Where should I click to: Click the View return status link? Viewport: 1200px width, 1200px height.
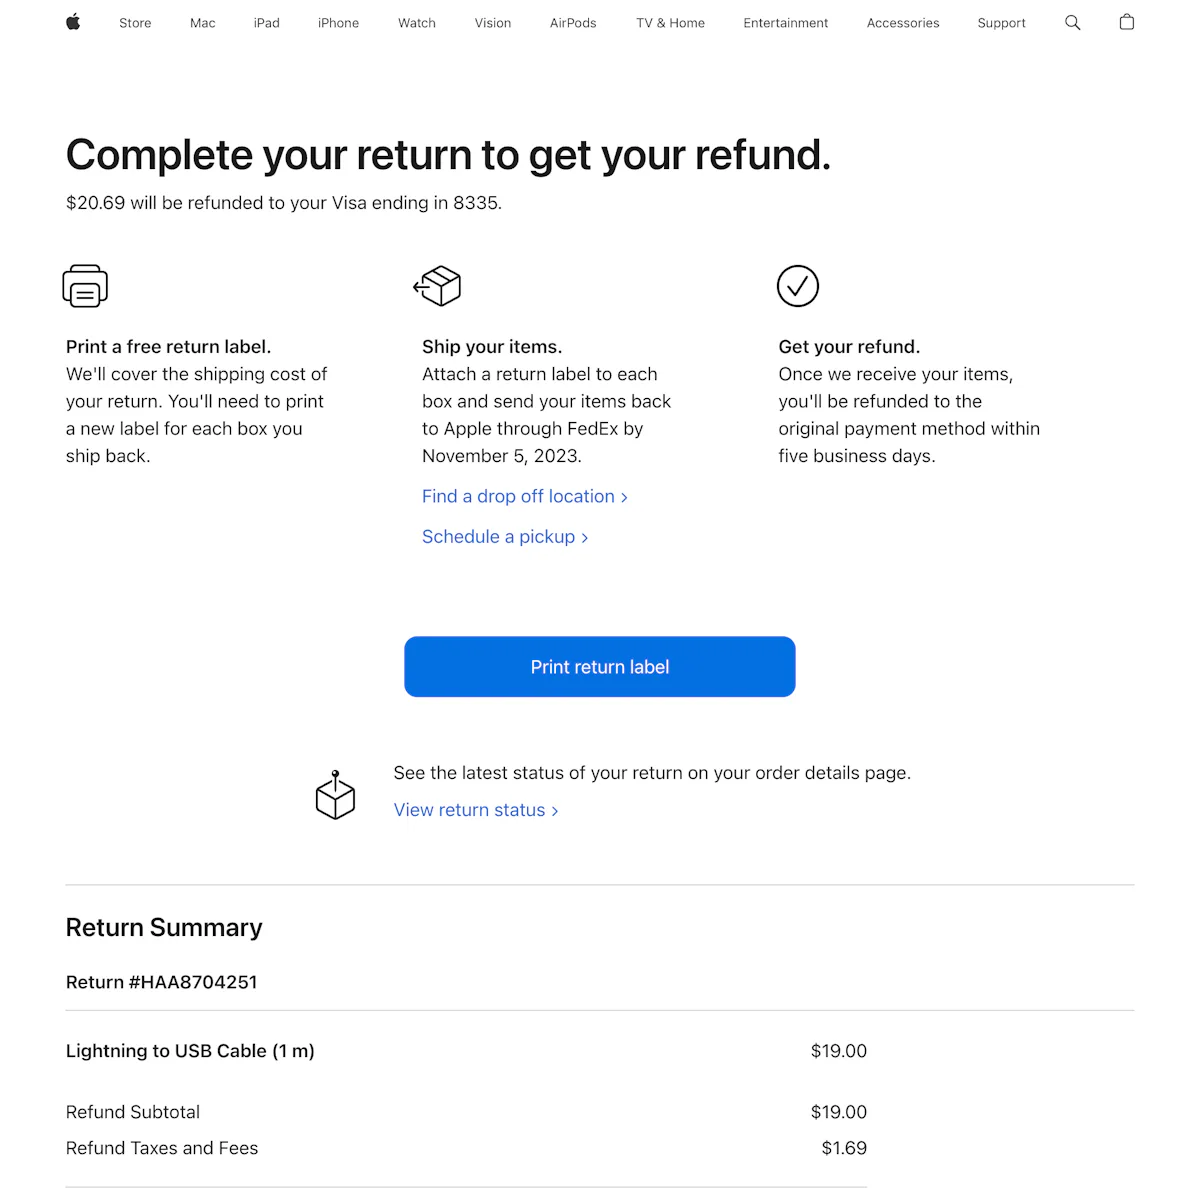(x=469, y=810)
